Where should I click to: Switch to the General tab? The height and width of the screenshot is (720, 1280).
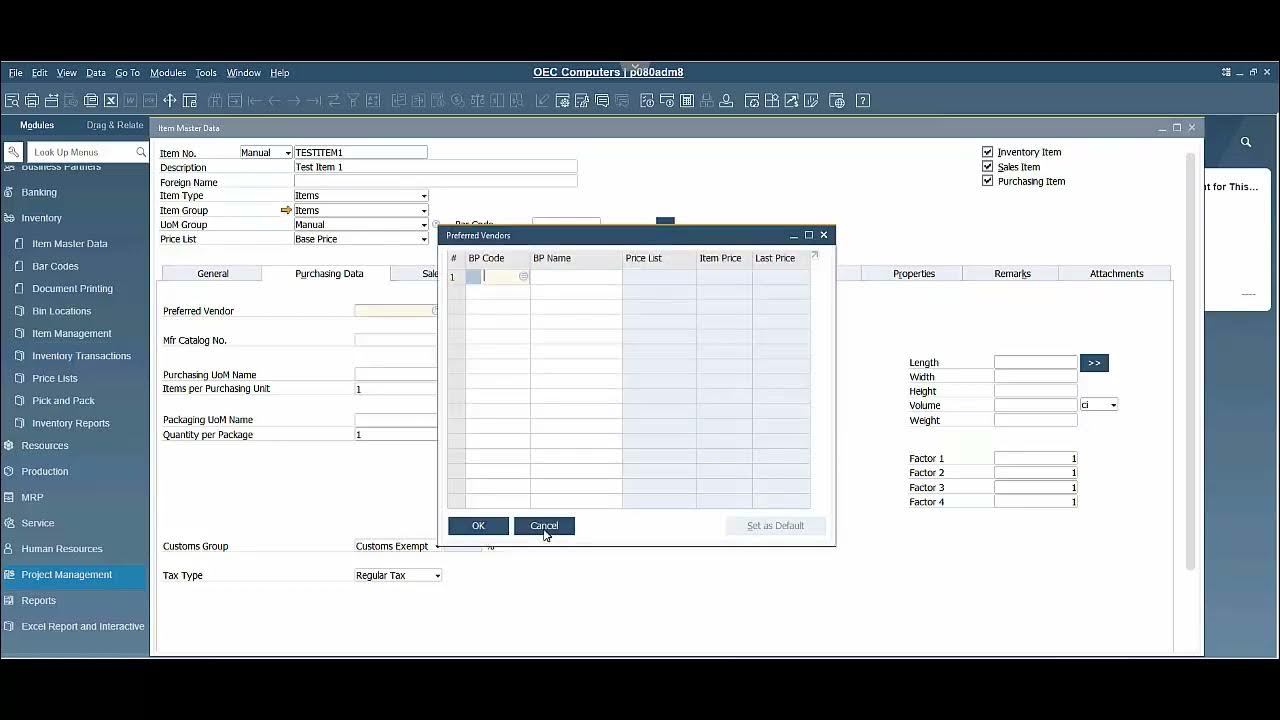point(212,273)
